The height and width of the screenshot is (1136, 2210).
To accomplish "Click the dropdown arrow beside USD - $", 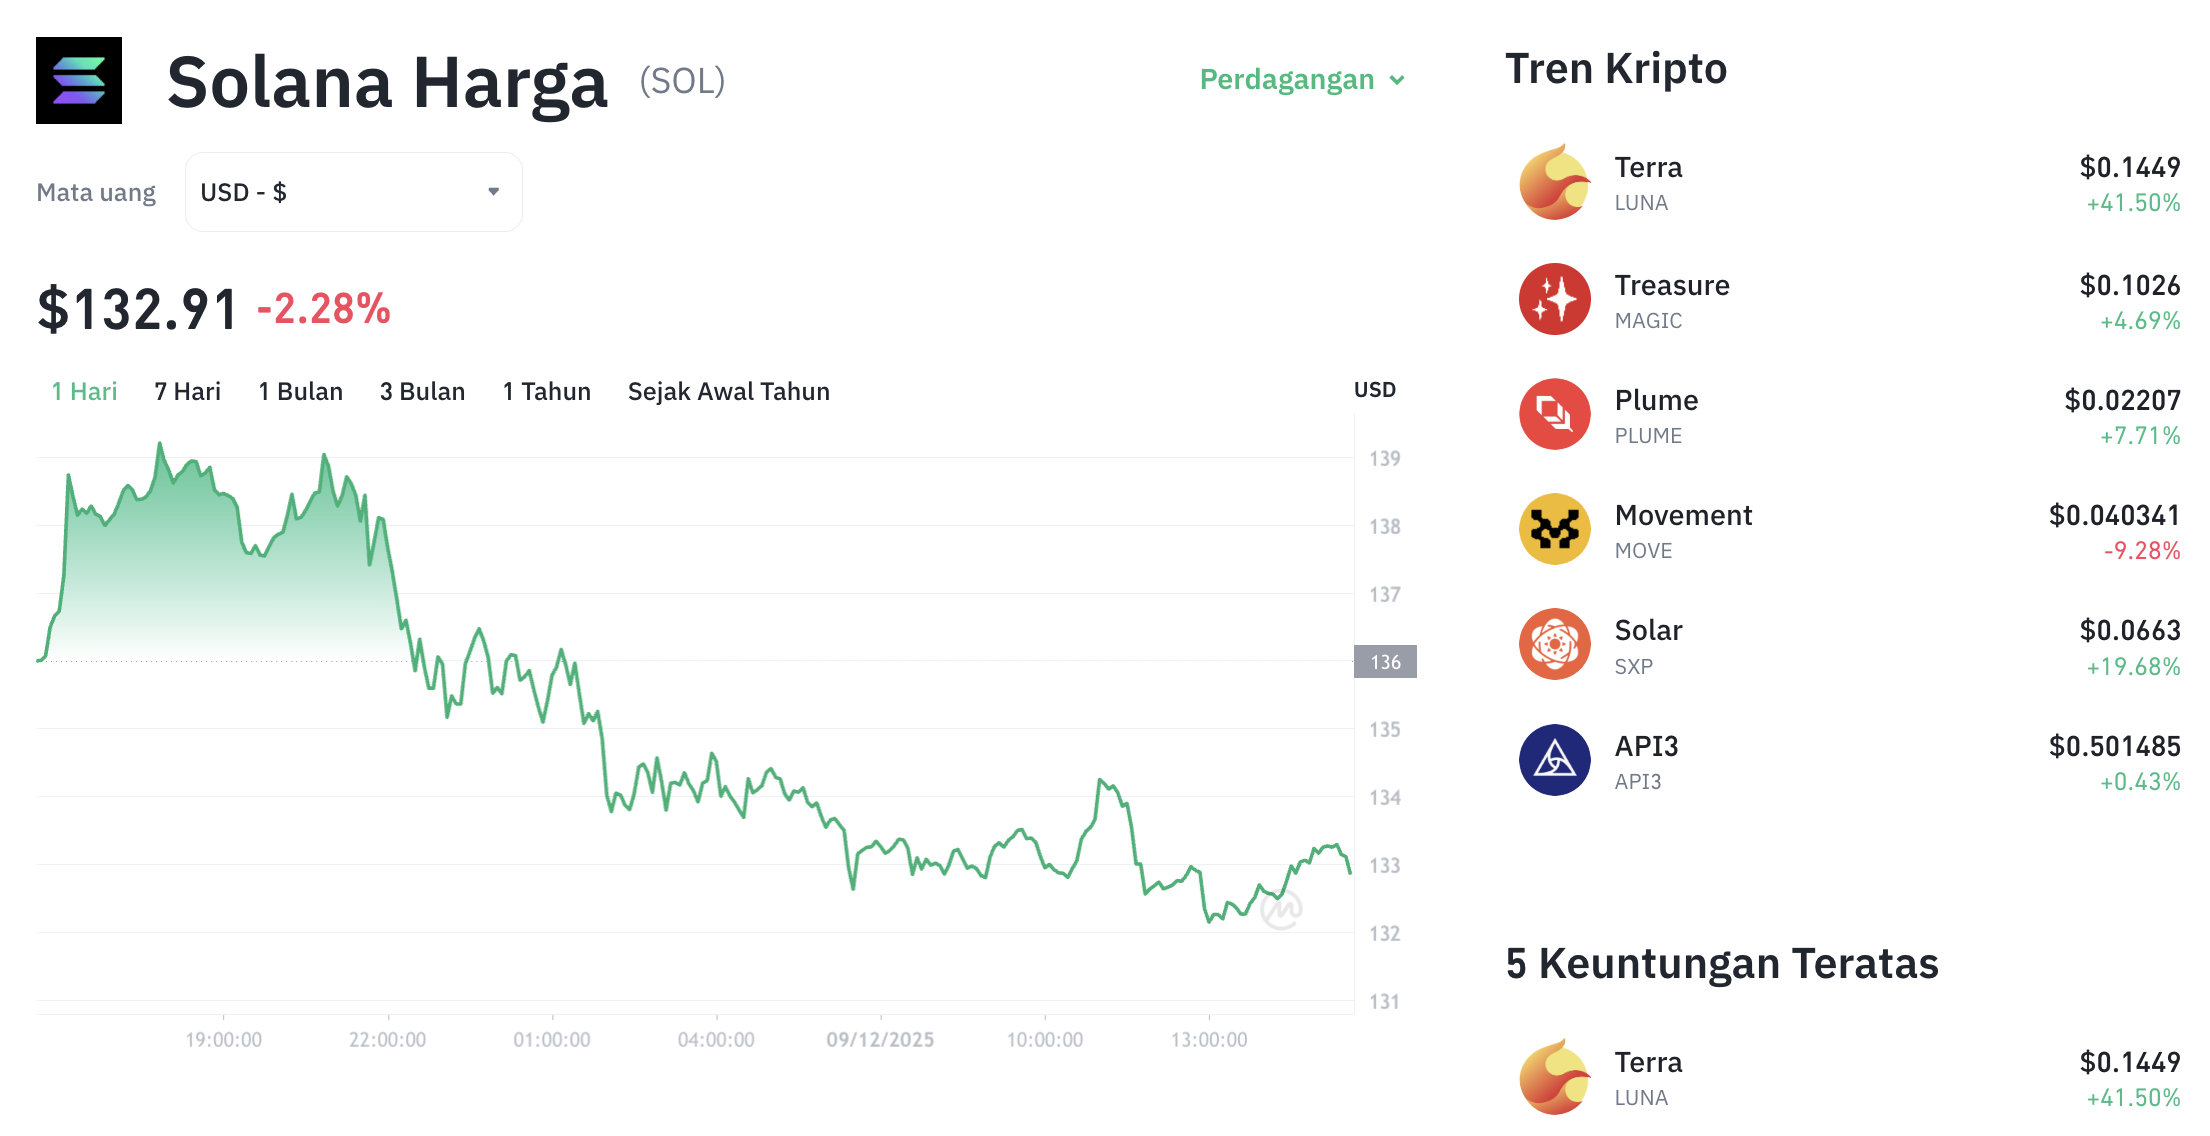I will pos(492,191).
